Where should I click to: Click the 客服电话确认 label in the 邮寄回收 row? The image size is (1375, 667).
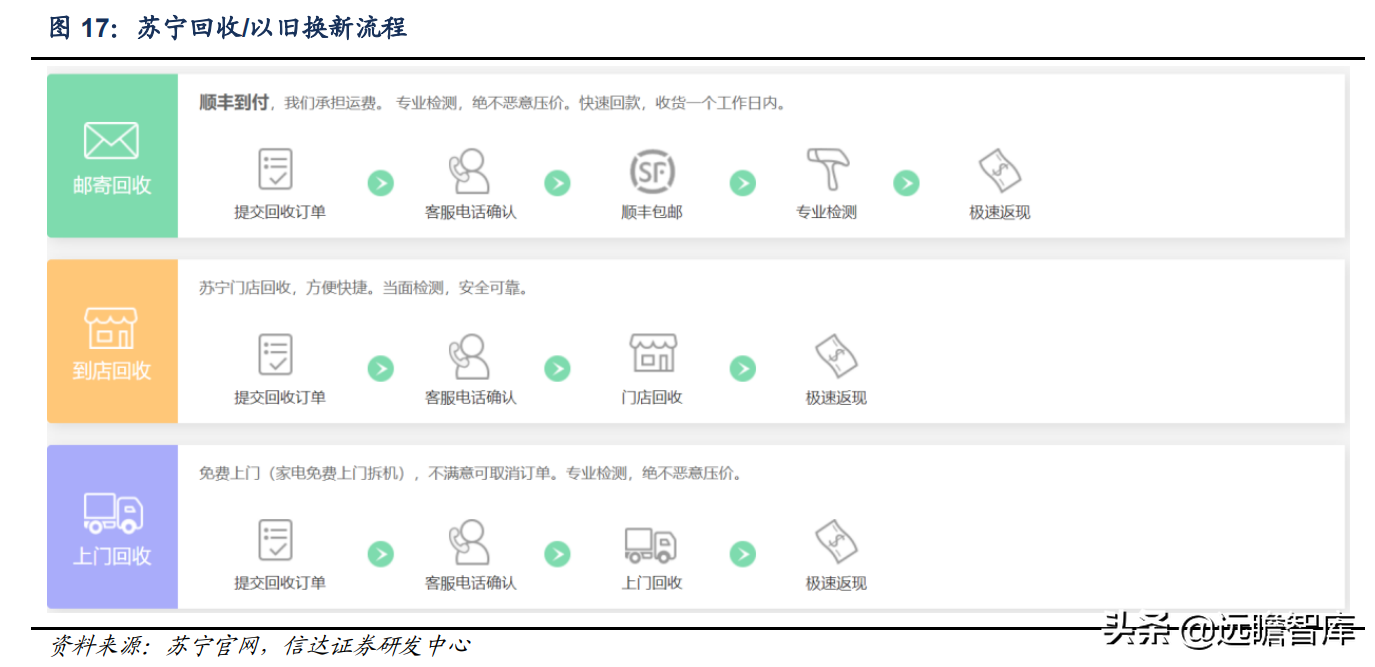(470, 212)
